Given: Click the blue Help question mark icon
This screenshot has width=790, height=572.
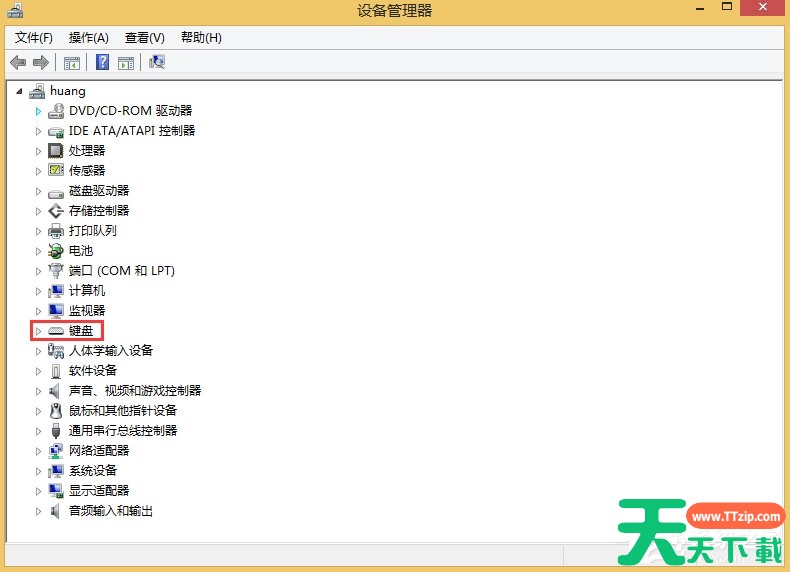Looking at the screenshot, I should click(102, 63).
